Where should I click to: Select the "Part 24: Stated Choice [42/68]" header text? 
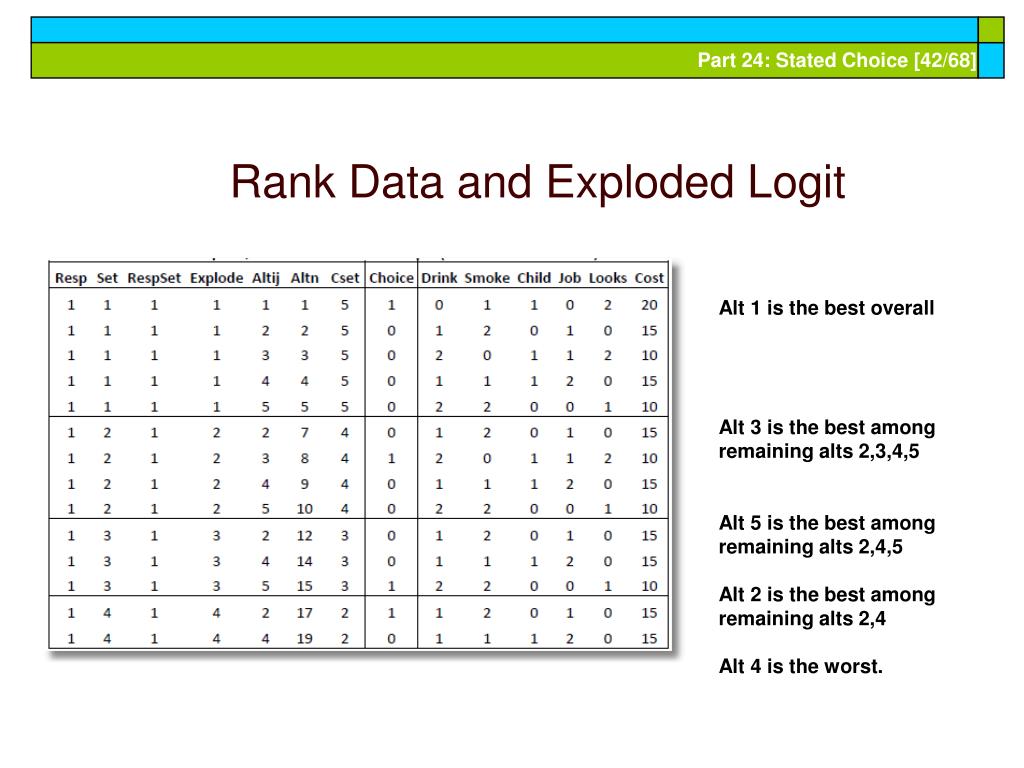(837, 60)
